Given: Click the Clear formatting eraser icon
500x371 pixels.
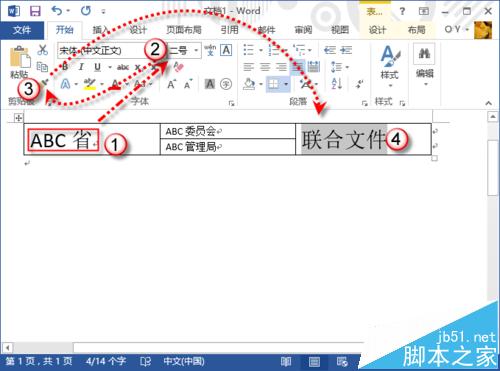Looking at the screenshot, I should 179,67.
